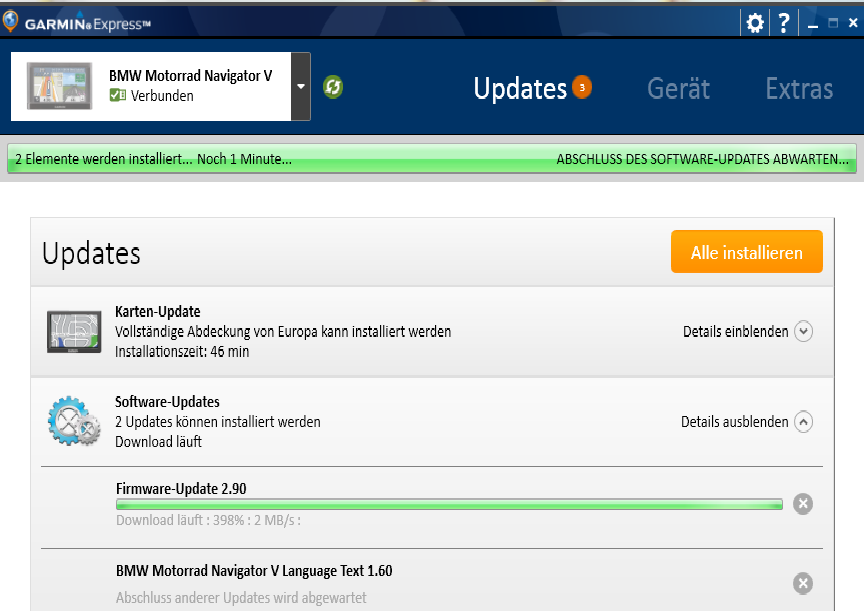Screen dimensions: 864x611
Task: Click the Karten-Update map device icon
Action: click(74, 331)
